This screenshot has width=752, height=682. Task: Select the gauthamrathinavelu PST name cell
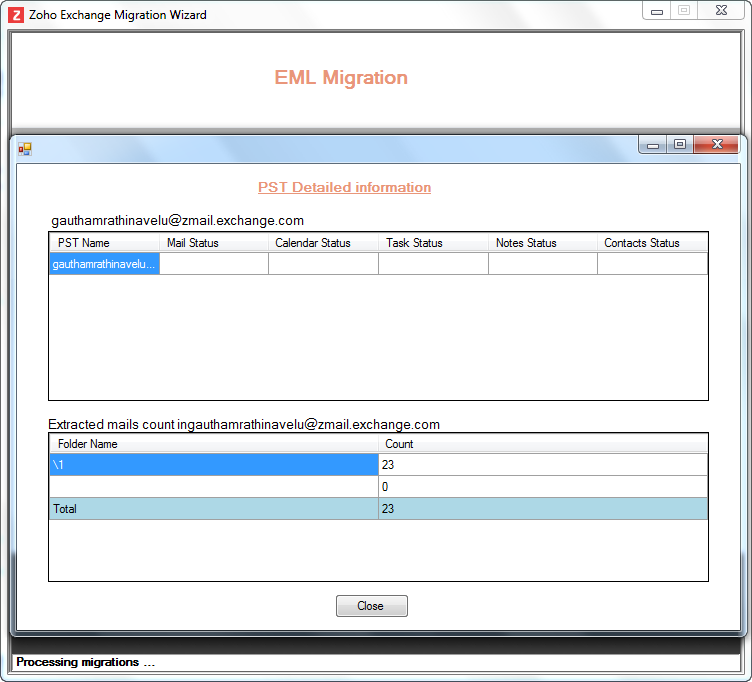tap(105, 264)
